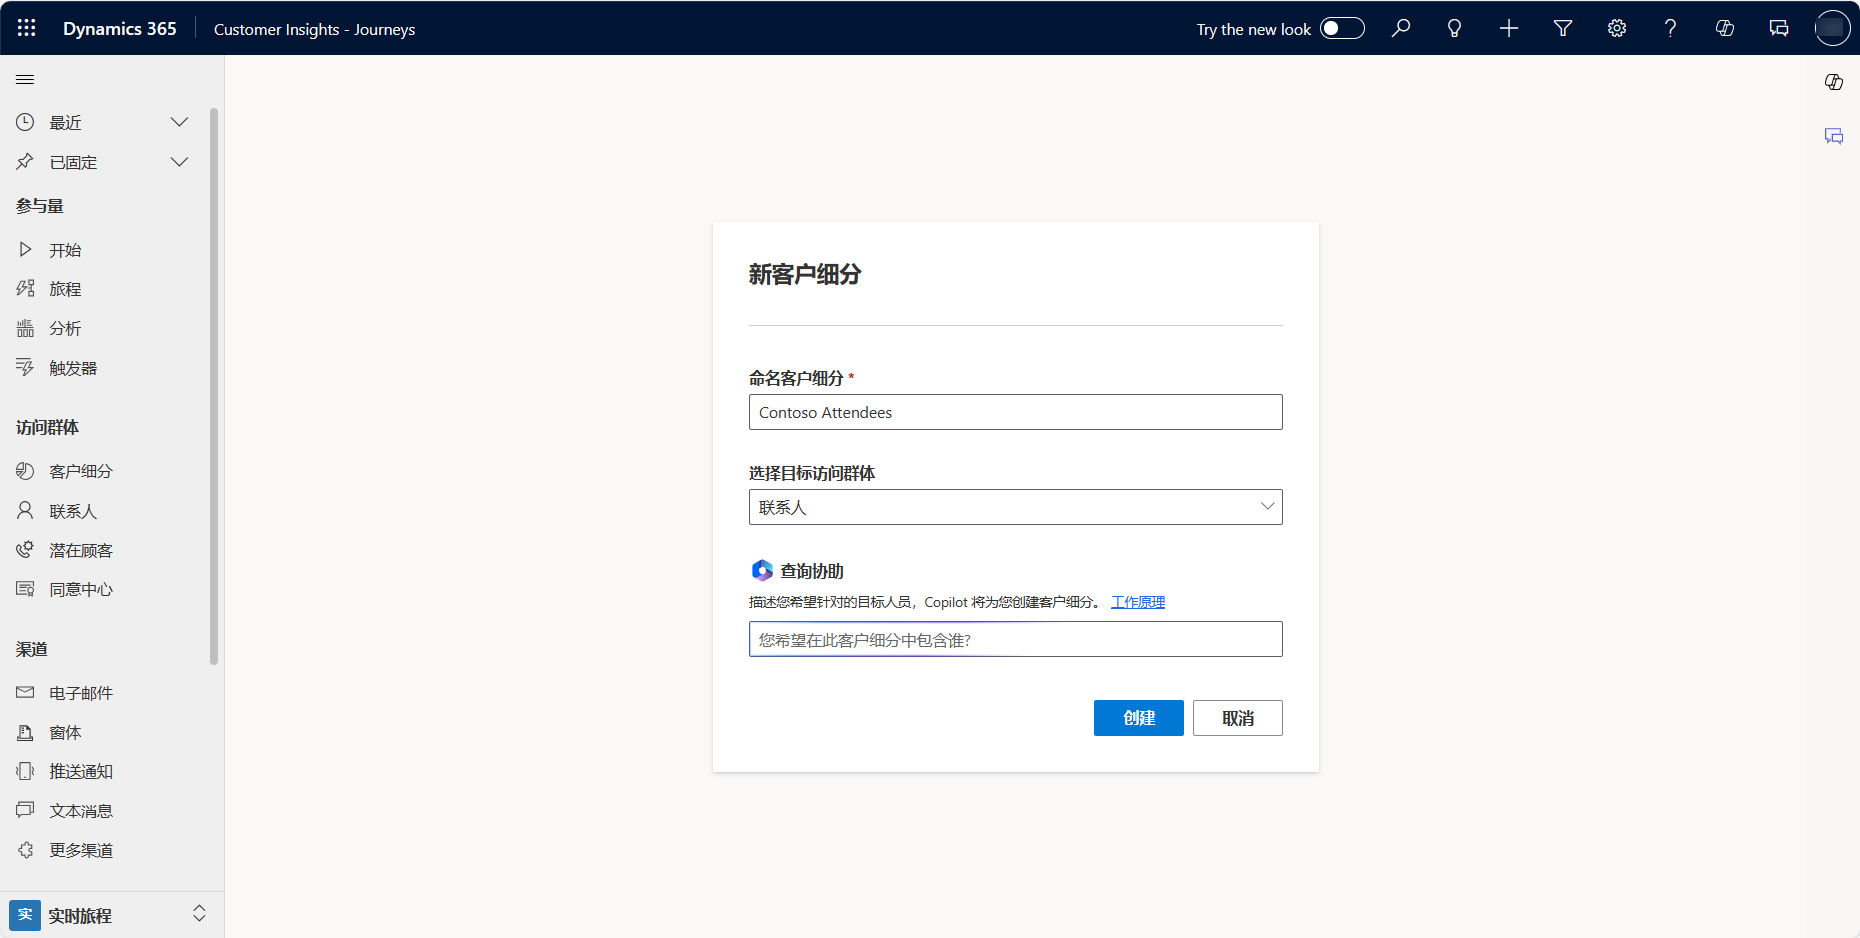1860x938 pixels.
Task: Click the 查询协助 Copilot query input
Action: pyautogui.click(x=1015, y=639)
